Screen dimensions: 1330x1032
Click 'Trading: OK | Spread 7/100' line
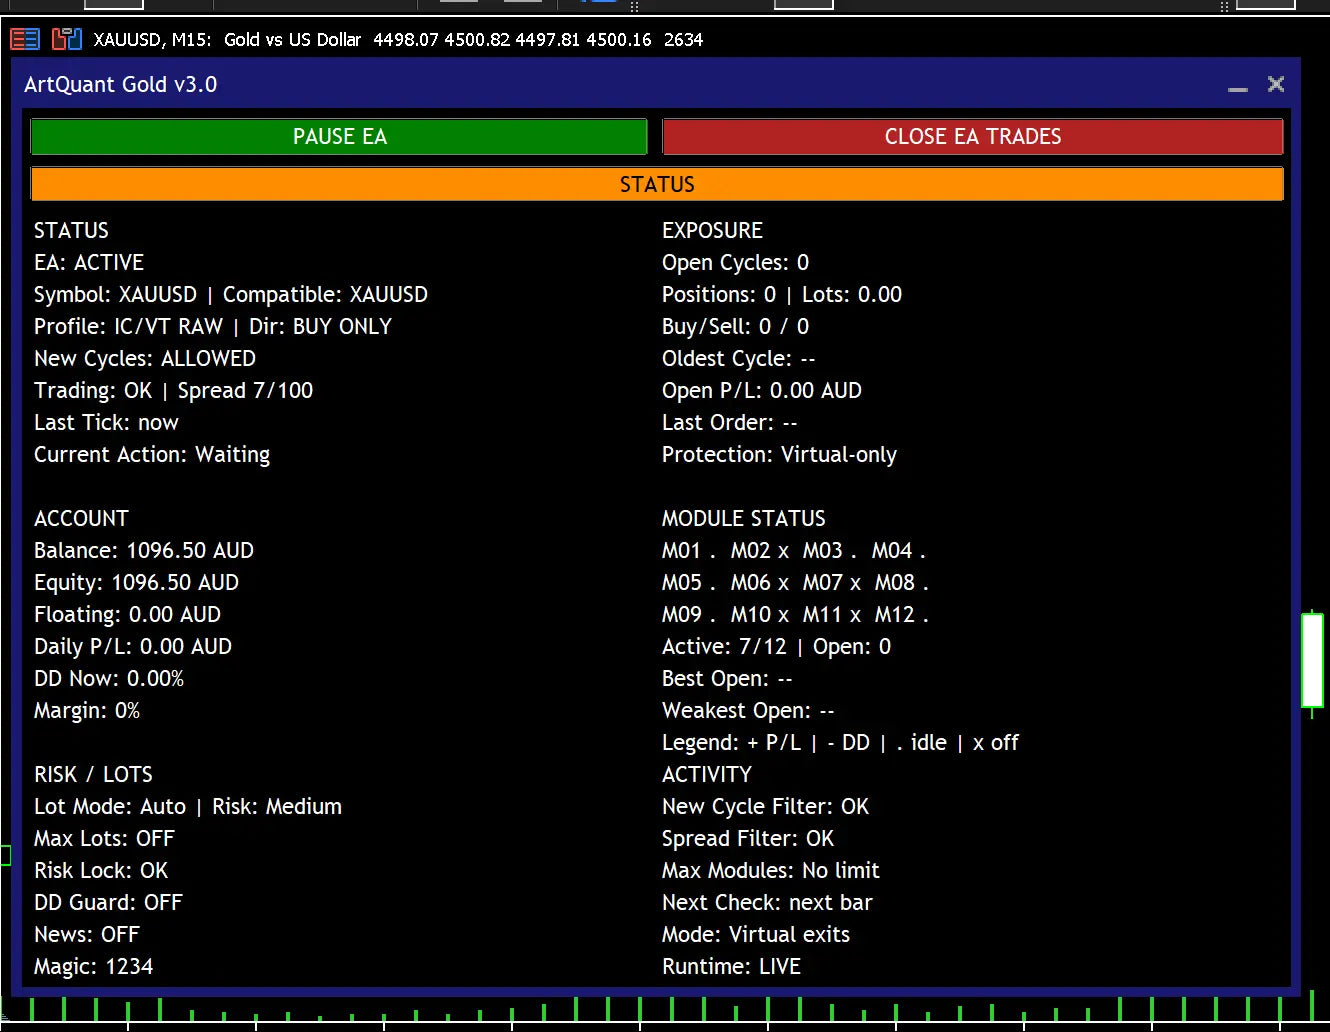[x=174, y=390]
